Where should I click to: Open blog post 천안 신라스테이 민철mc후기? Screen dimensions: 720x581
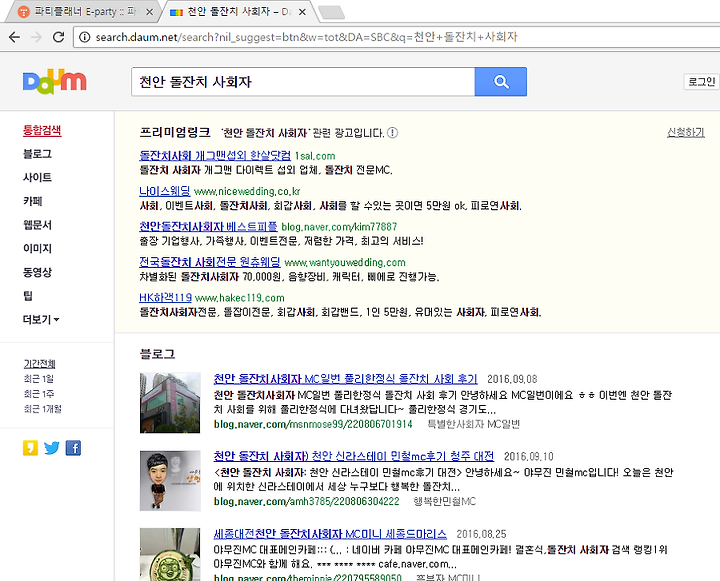pyautogui.click(x=354, y=456)
